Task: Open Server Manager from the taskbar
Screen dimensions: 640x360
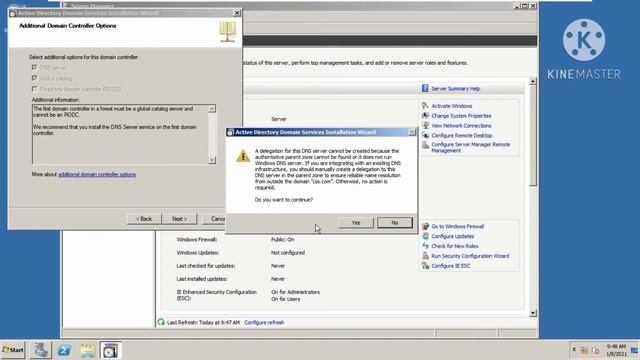Action: pyautogui.click(x=41, y=350)
